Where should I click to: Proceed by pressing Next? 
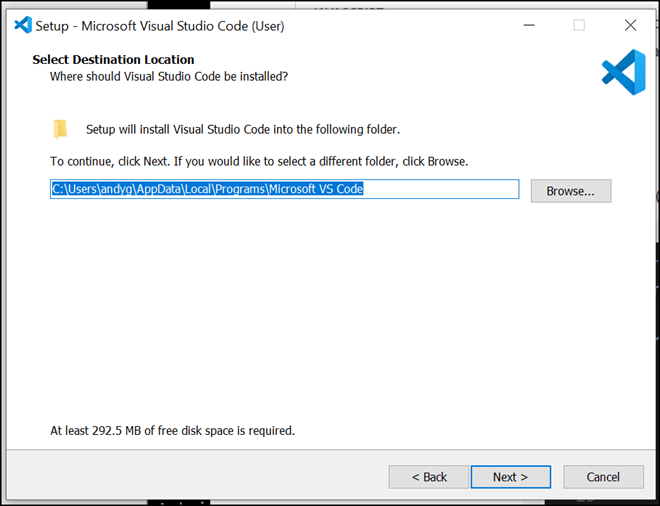coord(510,477)
